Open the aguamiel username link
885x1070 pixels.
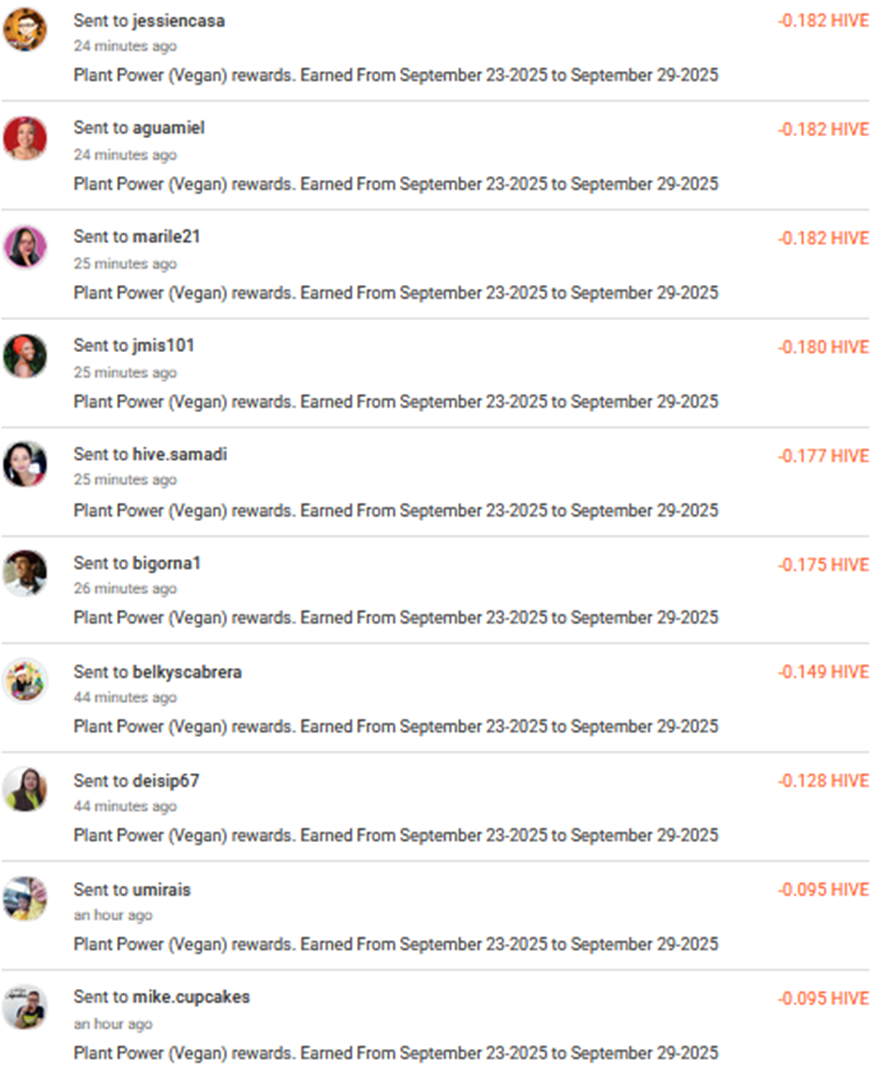(x=168, y=128)
